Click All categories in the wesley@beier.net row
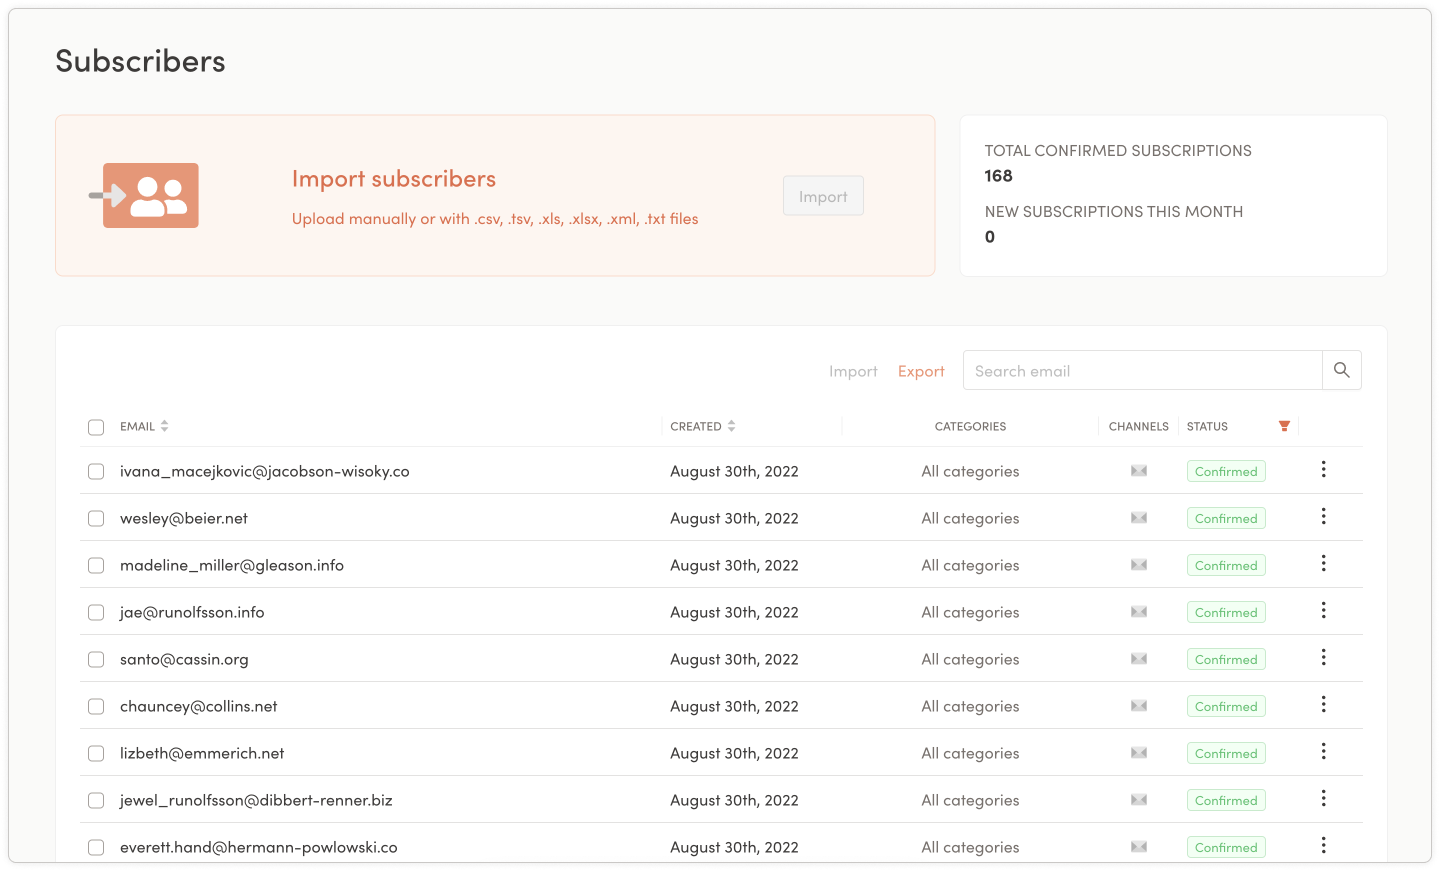 (970, 518)
